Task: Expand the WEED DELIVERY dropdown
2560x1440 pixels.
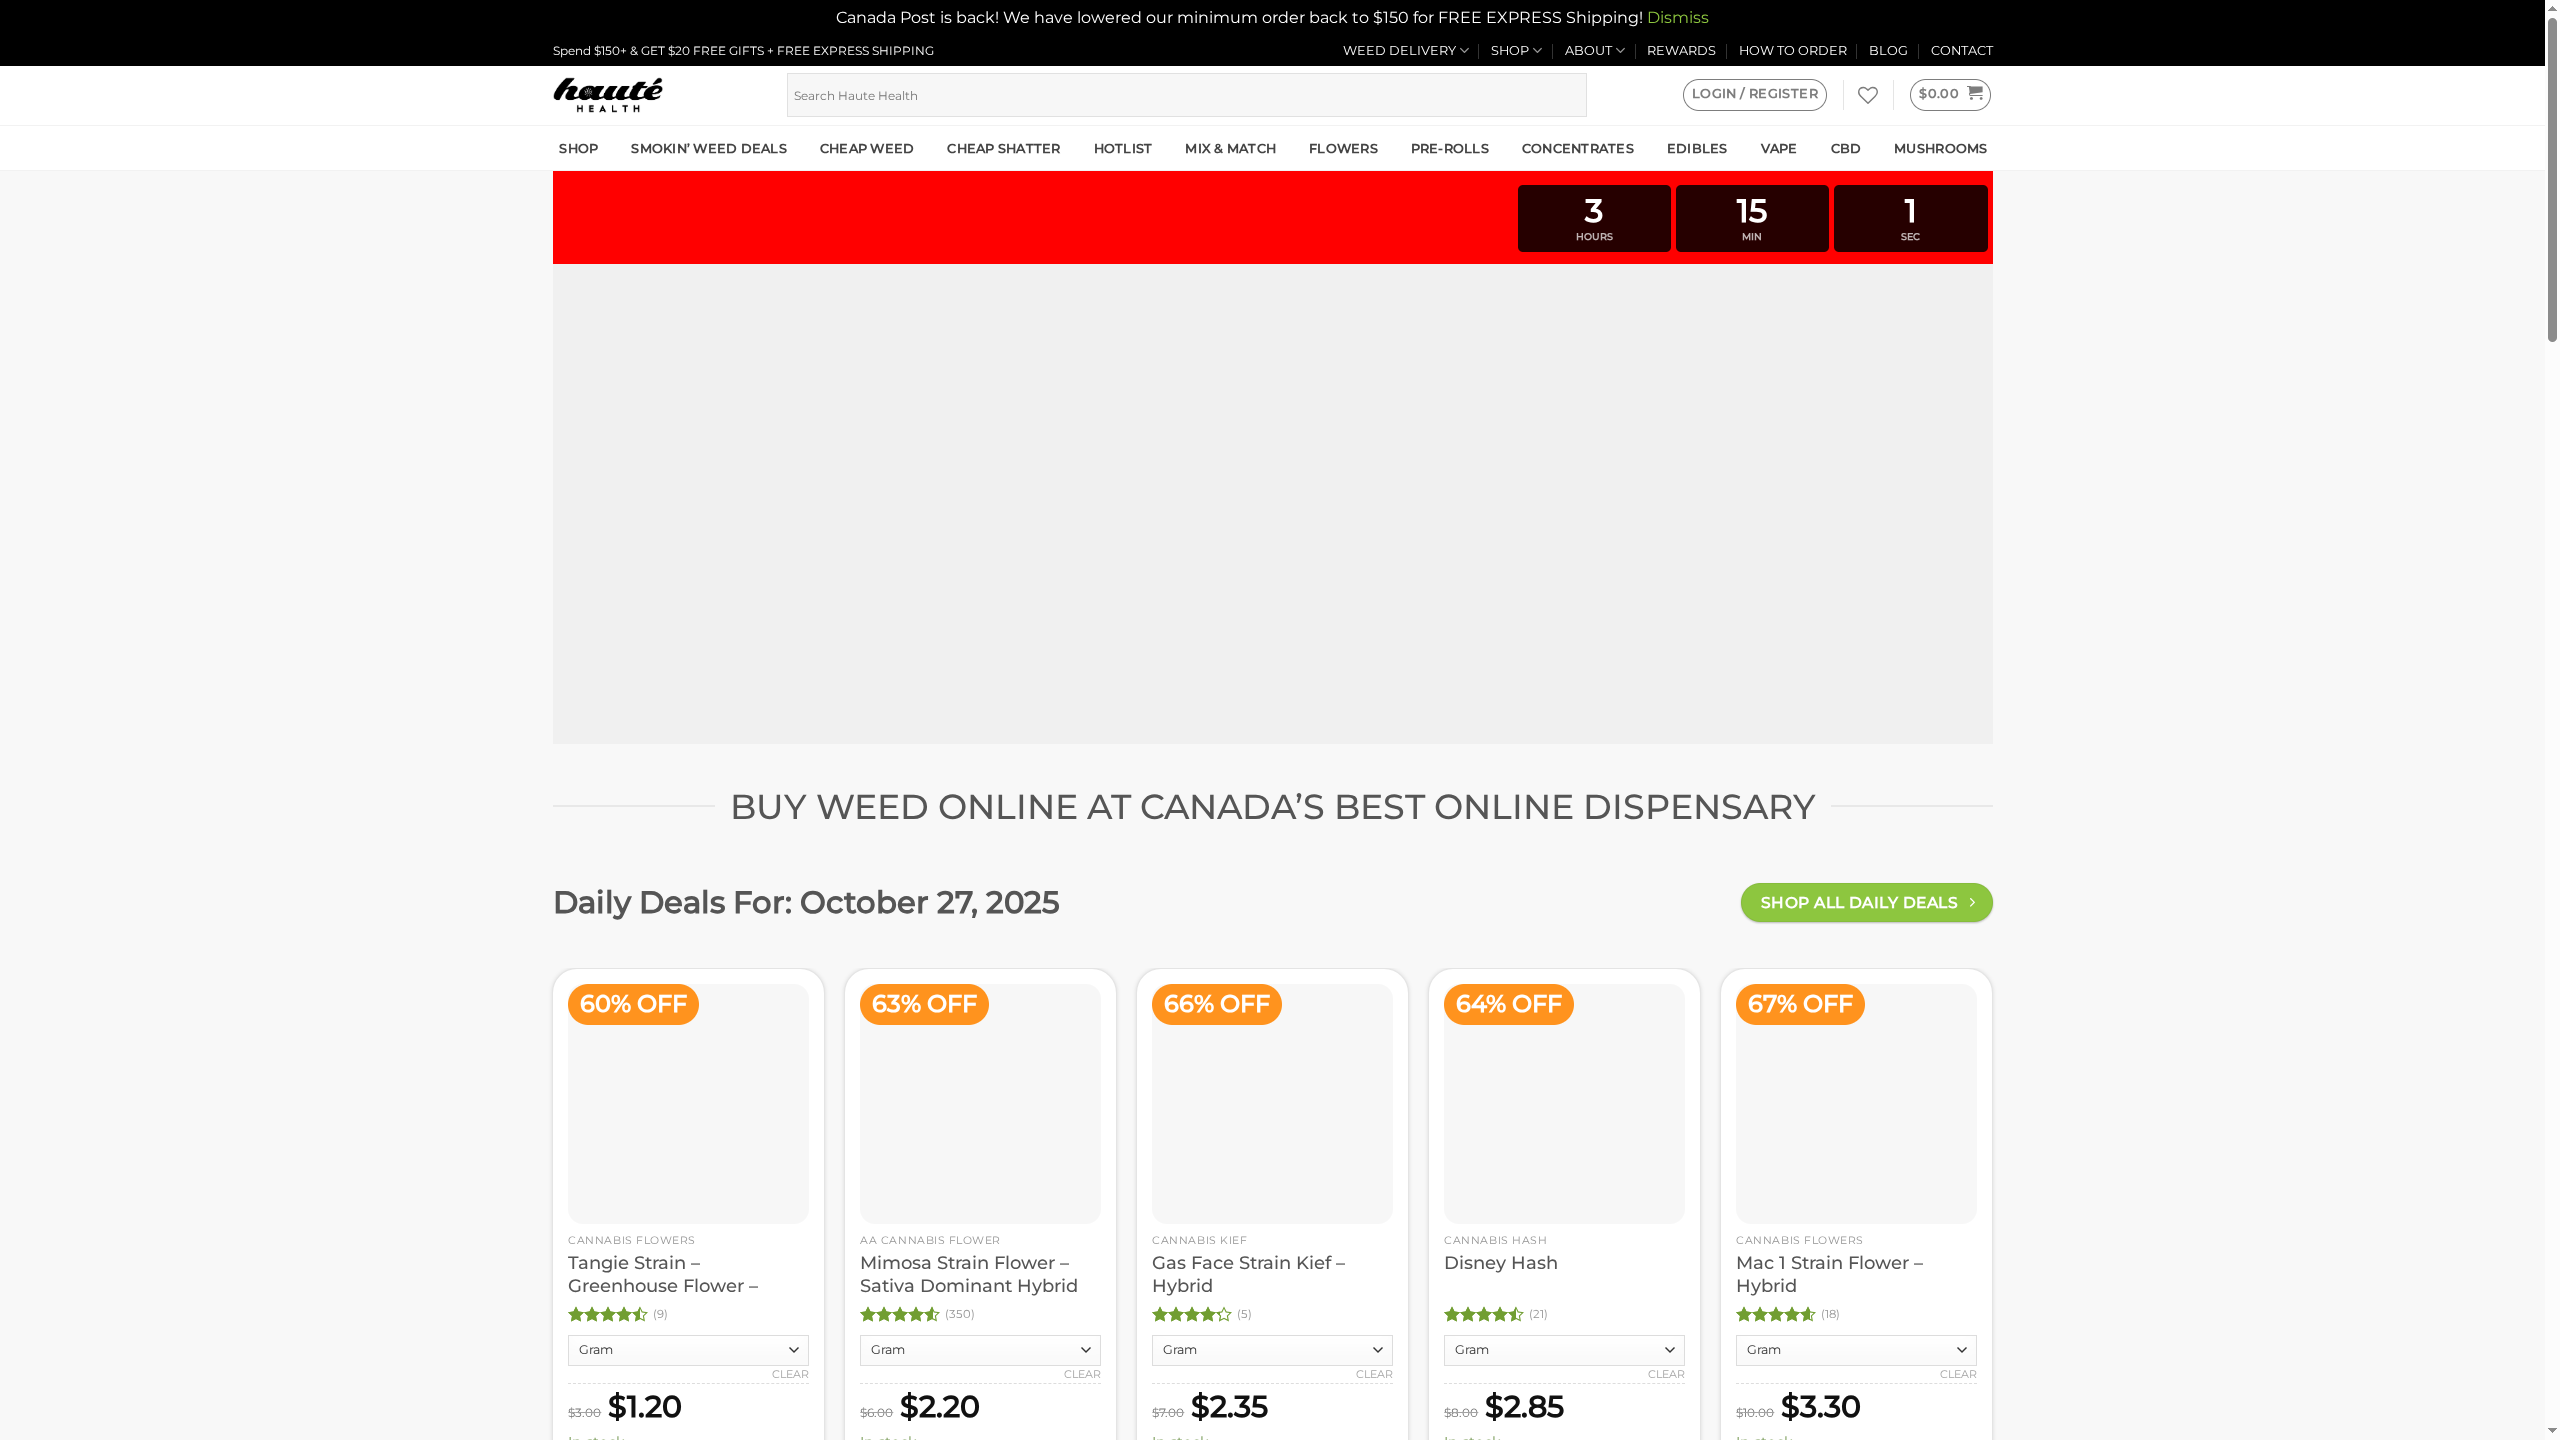Action: tap(1404, 50)
